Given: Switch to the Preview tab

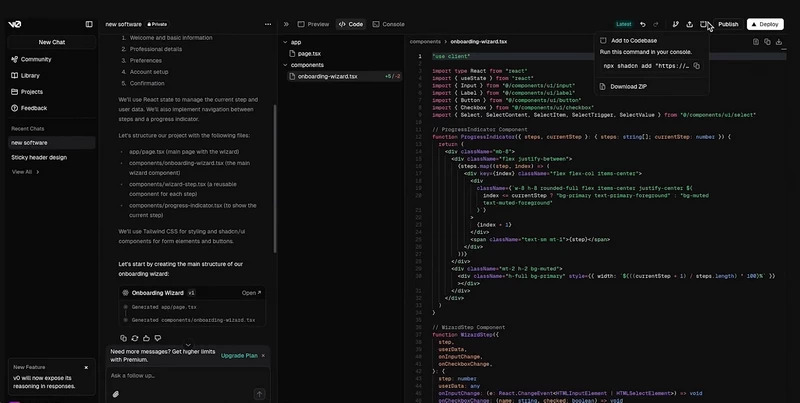Looking at the screenshot, I should pyautogui.click(x=313, y=24).
